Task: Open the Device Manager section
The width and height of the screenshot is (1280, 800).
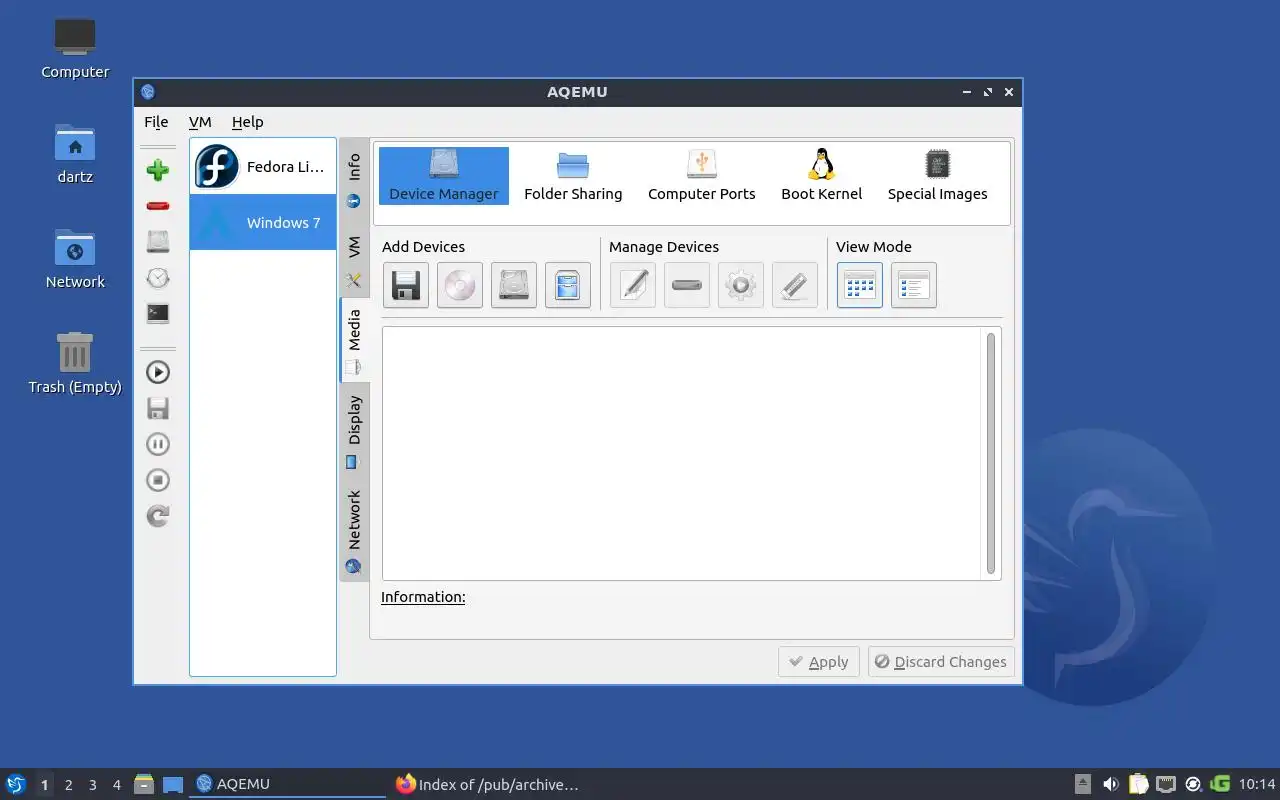Action: pyautogui.click(x=444, y=175)
